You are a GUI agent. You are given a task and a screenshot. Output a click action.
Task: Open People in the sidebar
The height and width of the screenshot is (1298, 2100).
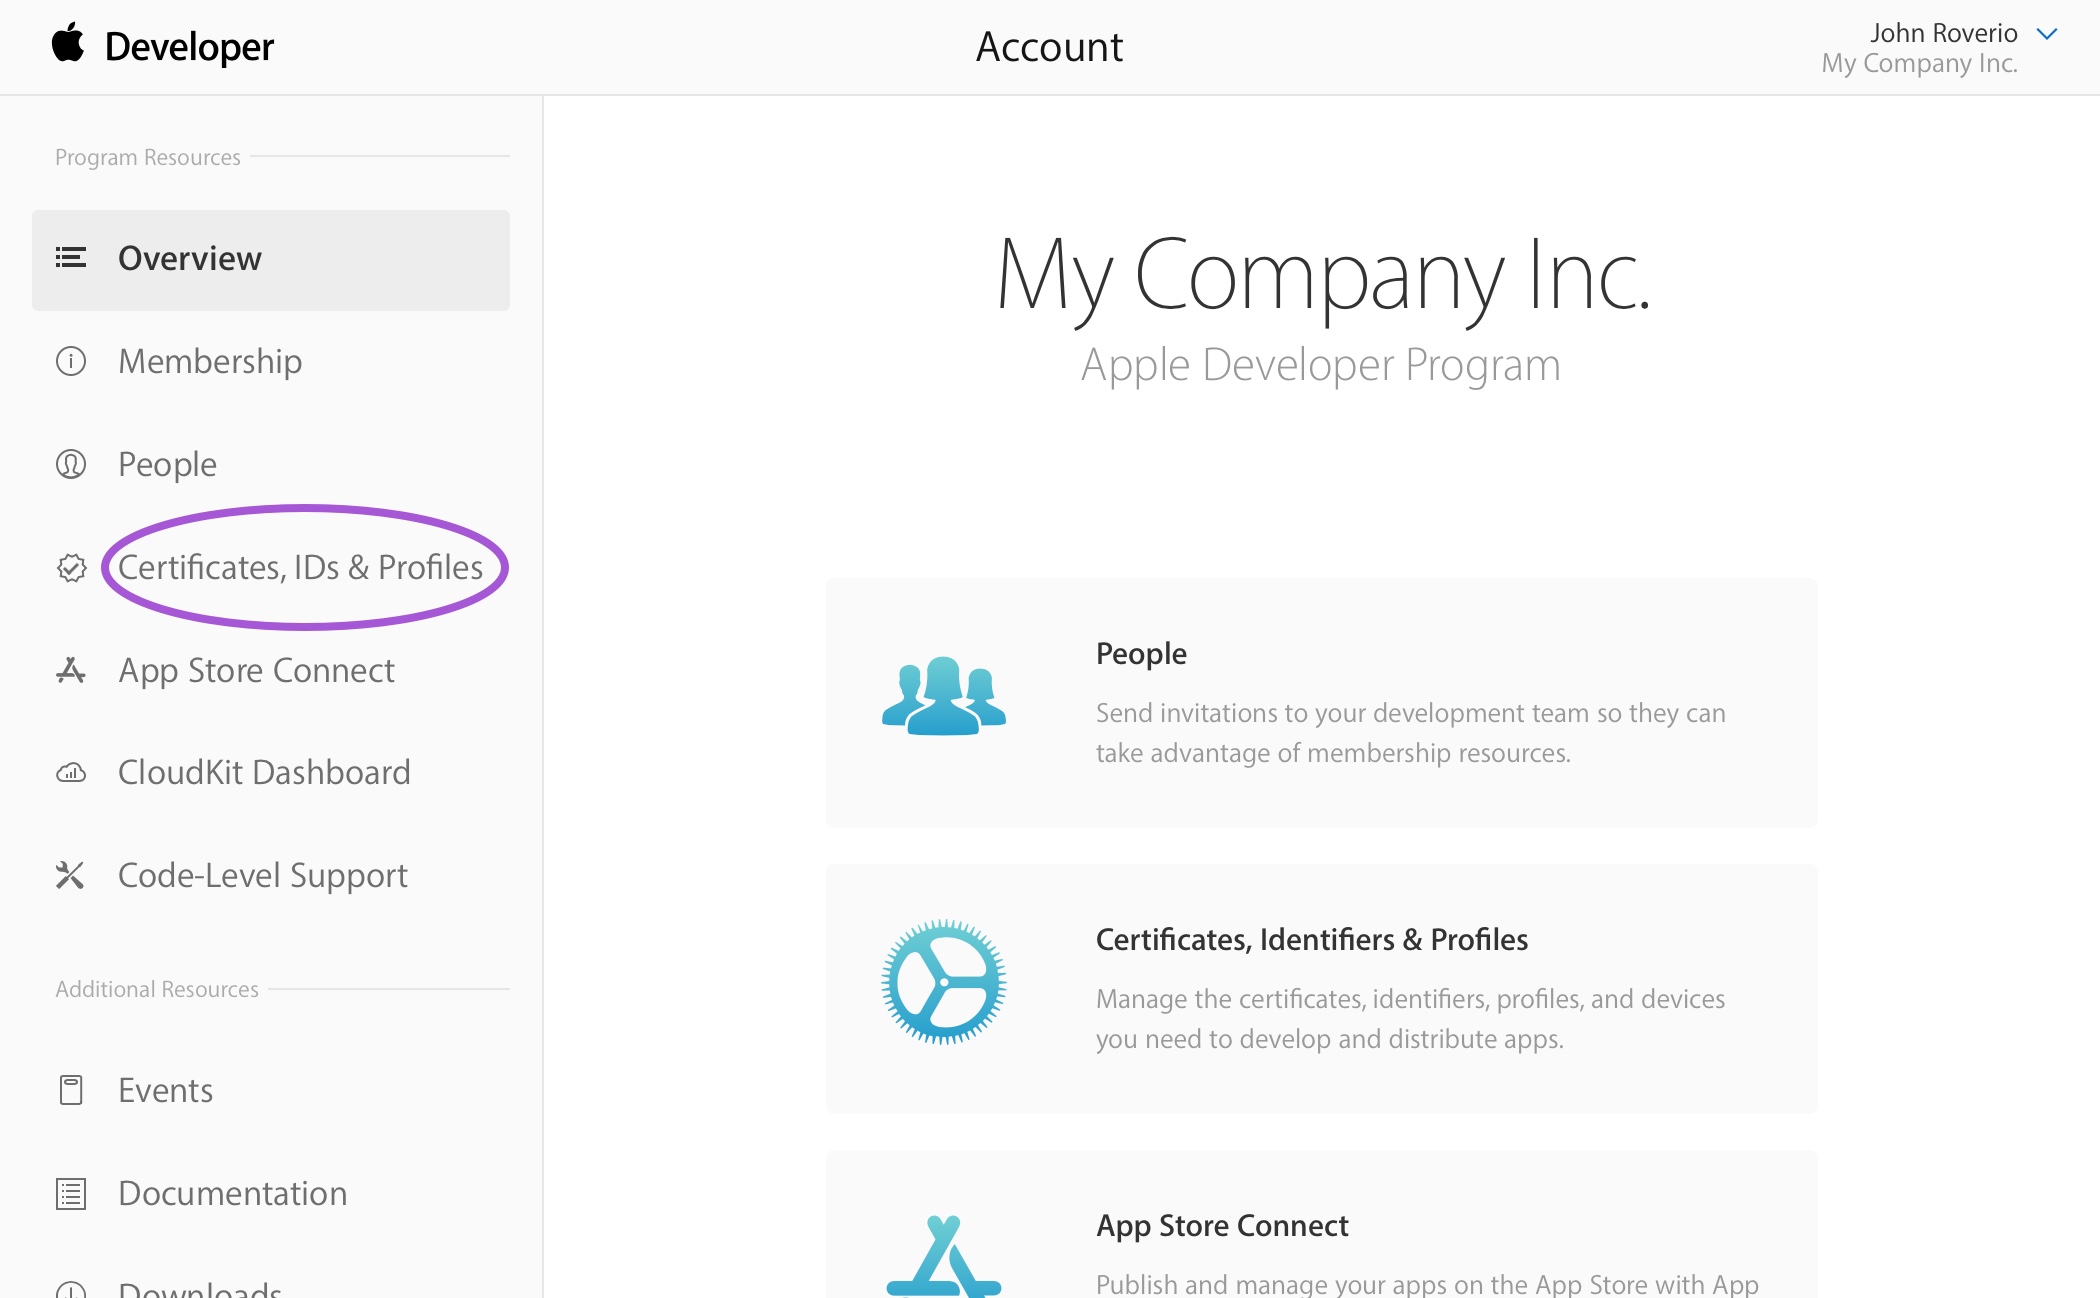click(167, 464)
